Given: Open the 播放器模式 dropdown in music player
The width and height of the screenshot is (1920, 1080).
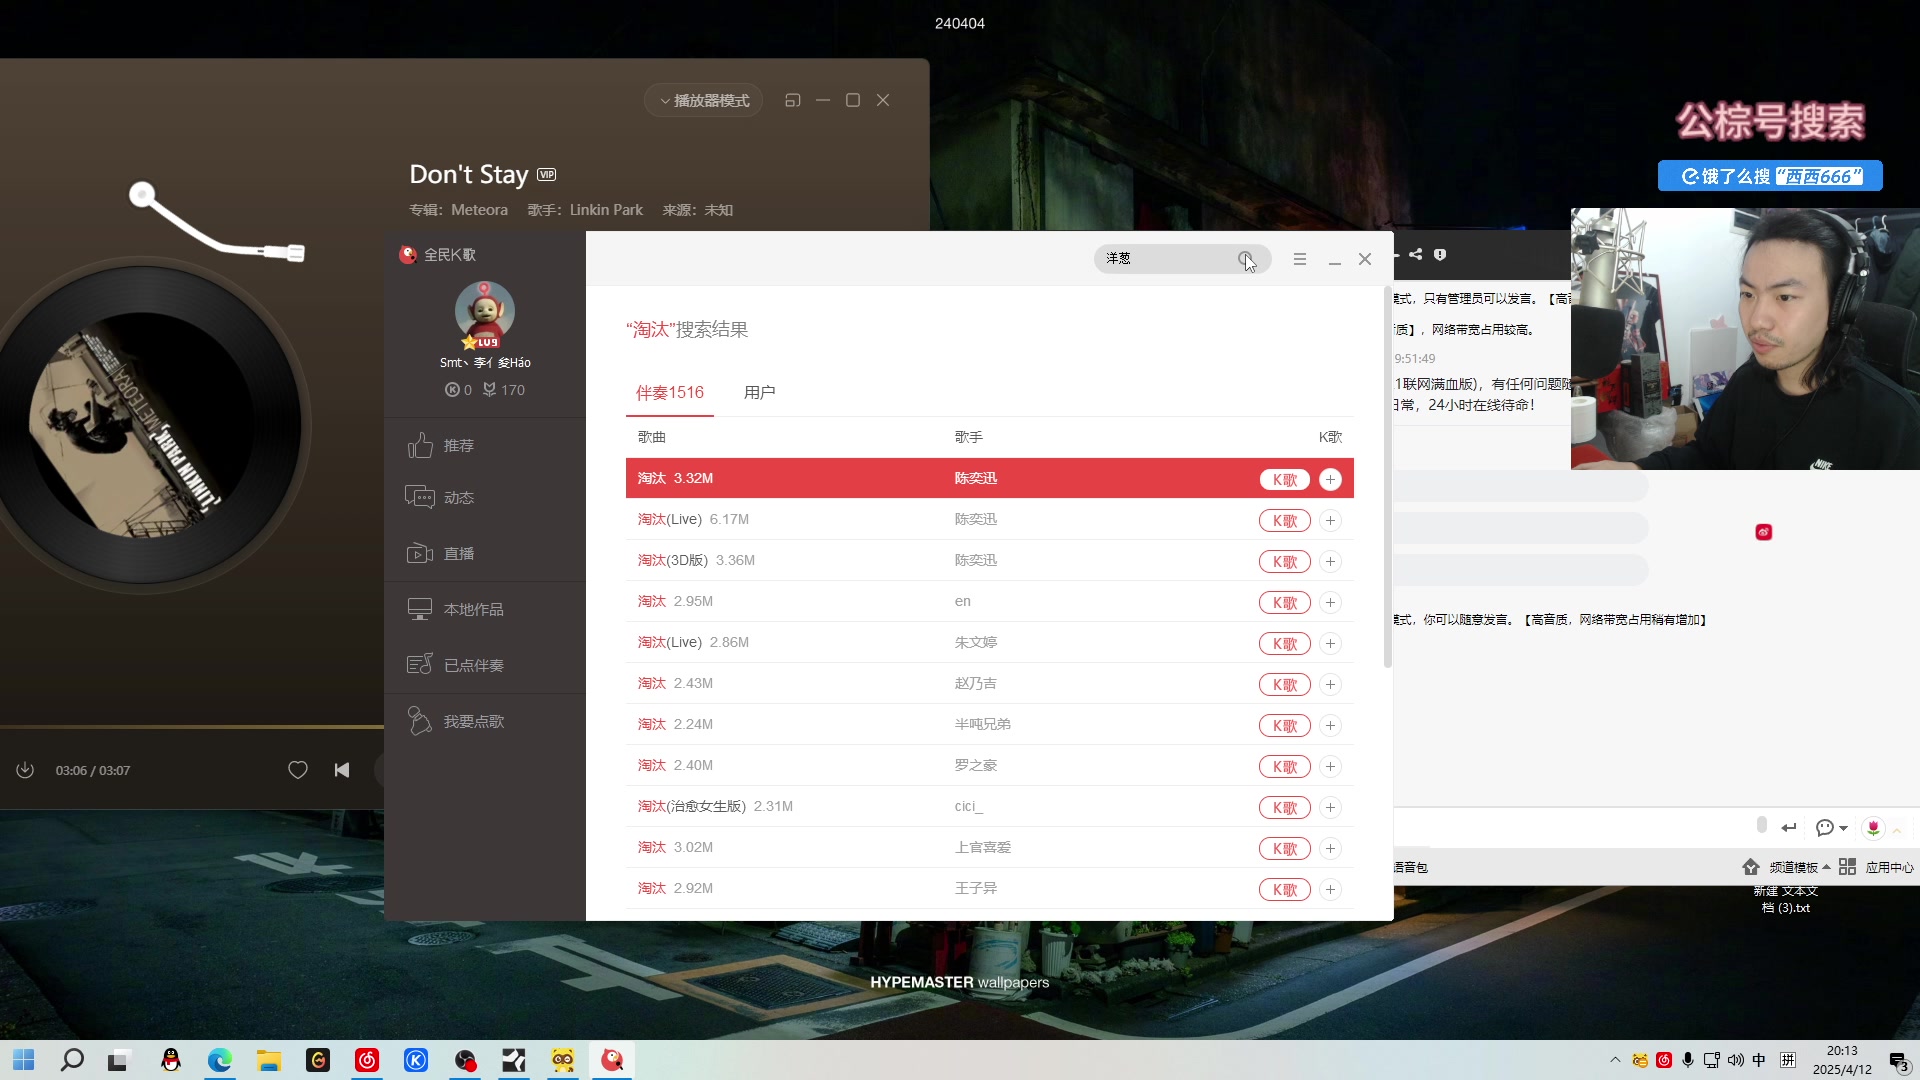Looking at the screenshot, I should pos(704,100).
